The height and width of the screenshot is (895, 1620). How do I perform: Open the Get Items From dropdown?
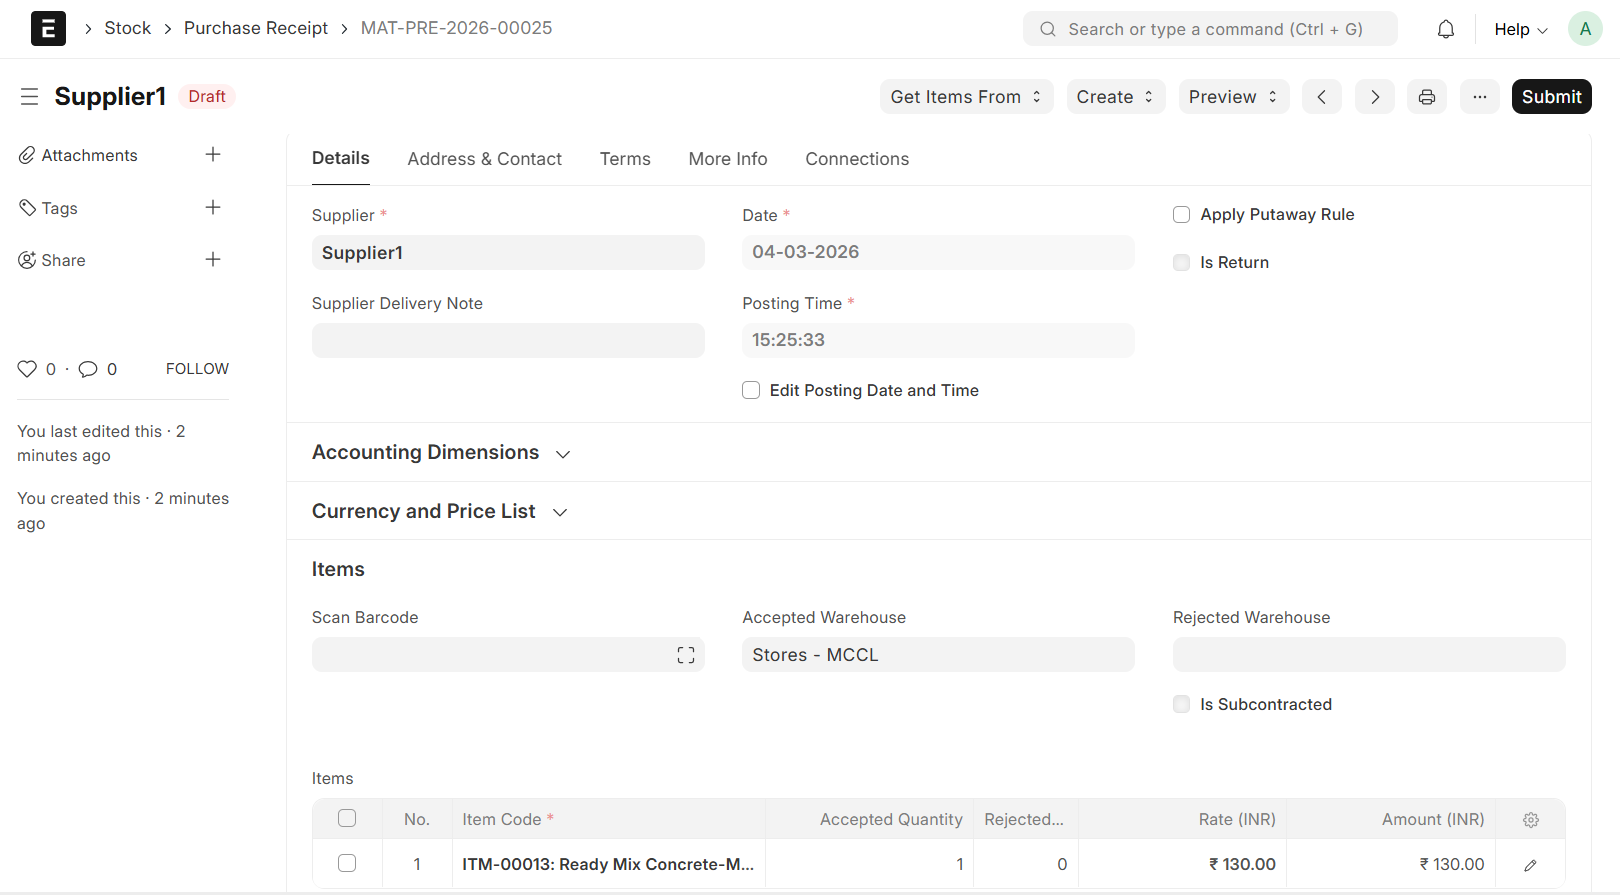point(966,97)
